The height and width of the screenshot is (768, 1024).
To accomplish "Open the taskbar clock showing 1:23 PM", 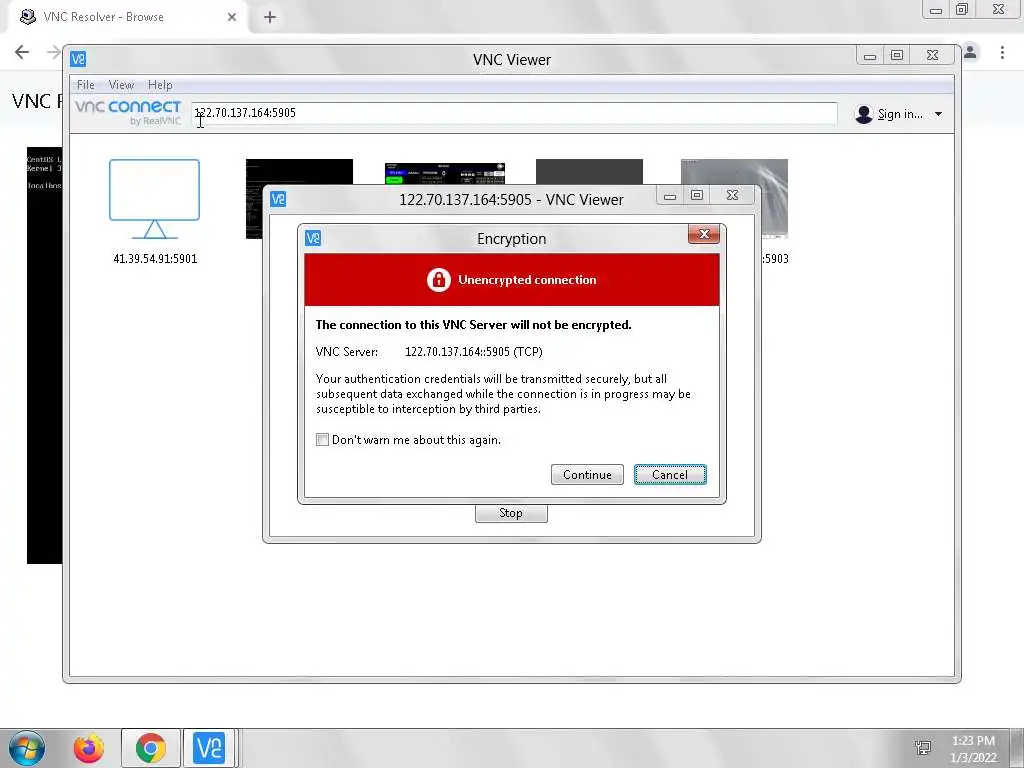I will tap(974, 749).
